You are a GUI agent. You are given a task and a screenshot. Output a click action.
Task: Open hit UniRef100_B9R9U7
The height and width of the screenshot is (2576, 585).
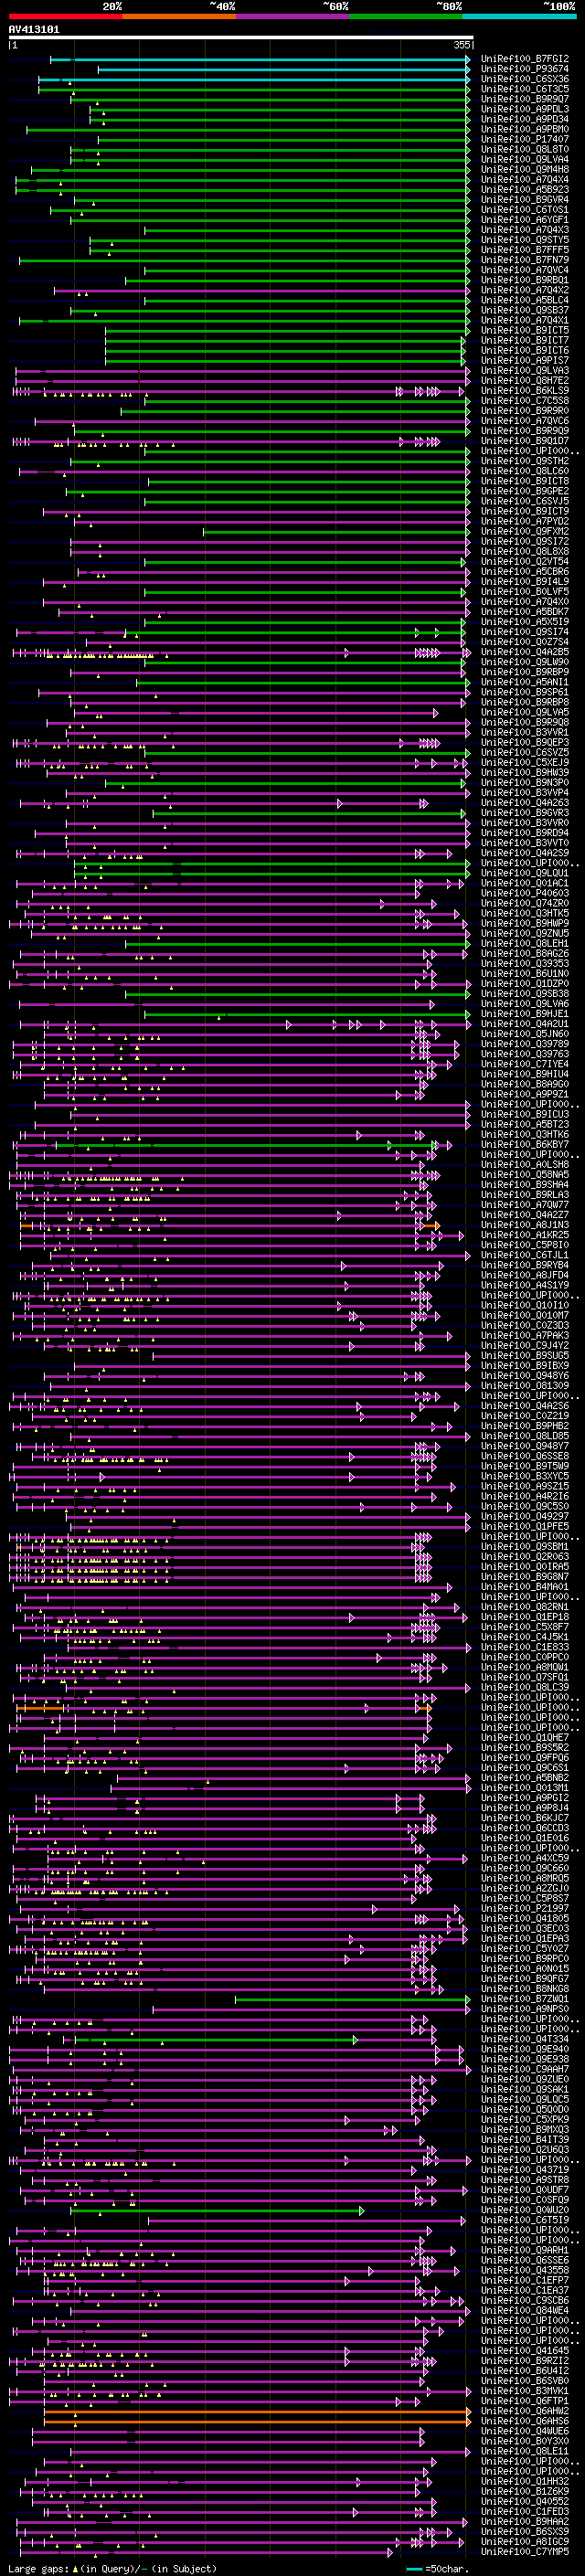point(525,99)
